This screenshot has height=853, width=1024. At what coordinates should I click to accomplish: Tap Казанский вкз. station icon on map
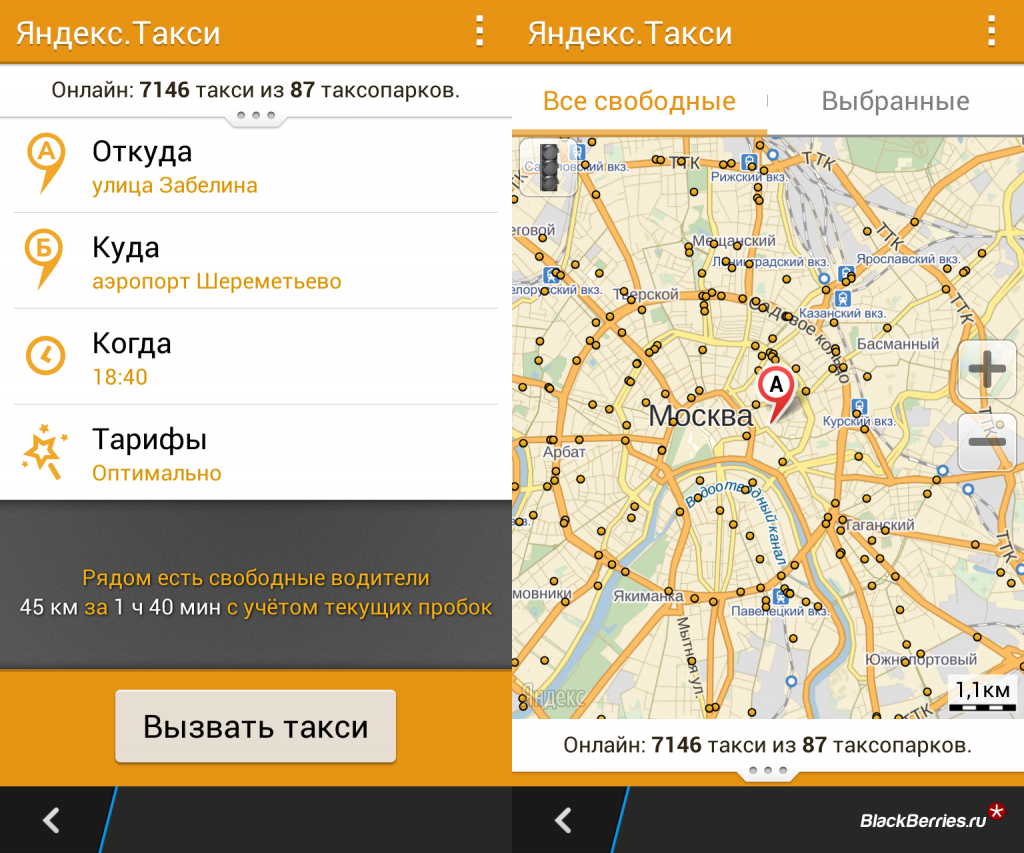click(842, 299)
